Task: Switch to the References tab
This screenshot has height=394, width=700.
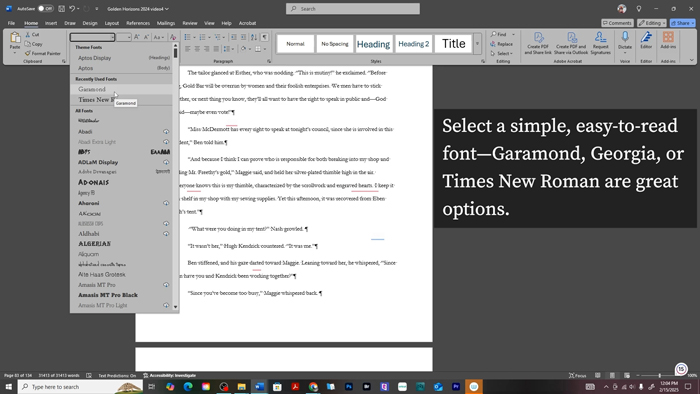Action: coord(138,23)
